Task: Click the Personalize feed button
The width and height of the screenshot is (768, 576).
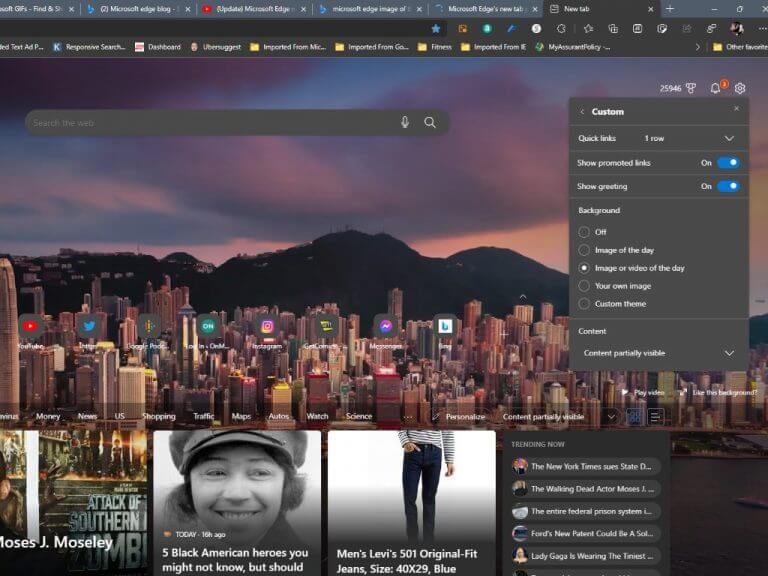Action: click(x=459, y=417)
